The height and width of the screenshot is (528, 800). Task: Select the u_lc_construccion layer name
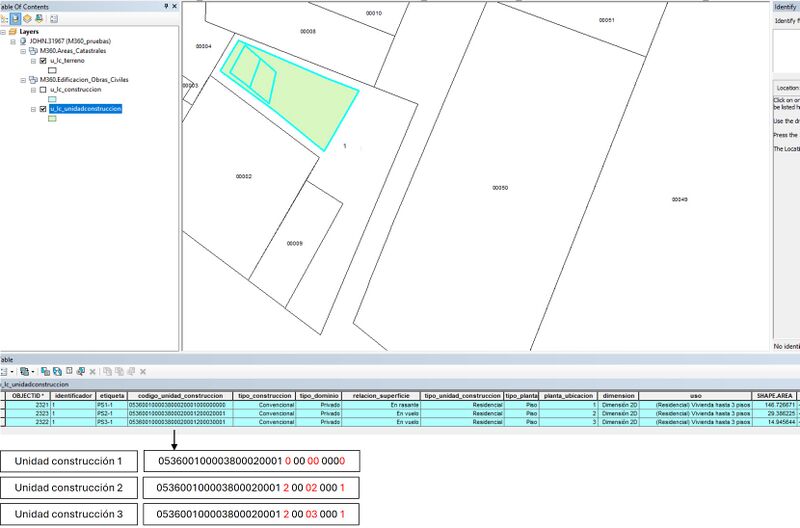click(x=76, y=89)
